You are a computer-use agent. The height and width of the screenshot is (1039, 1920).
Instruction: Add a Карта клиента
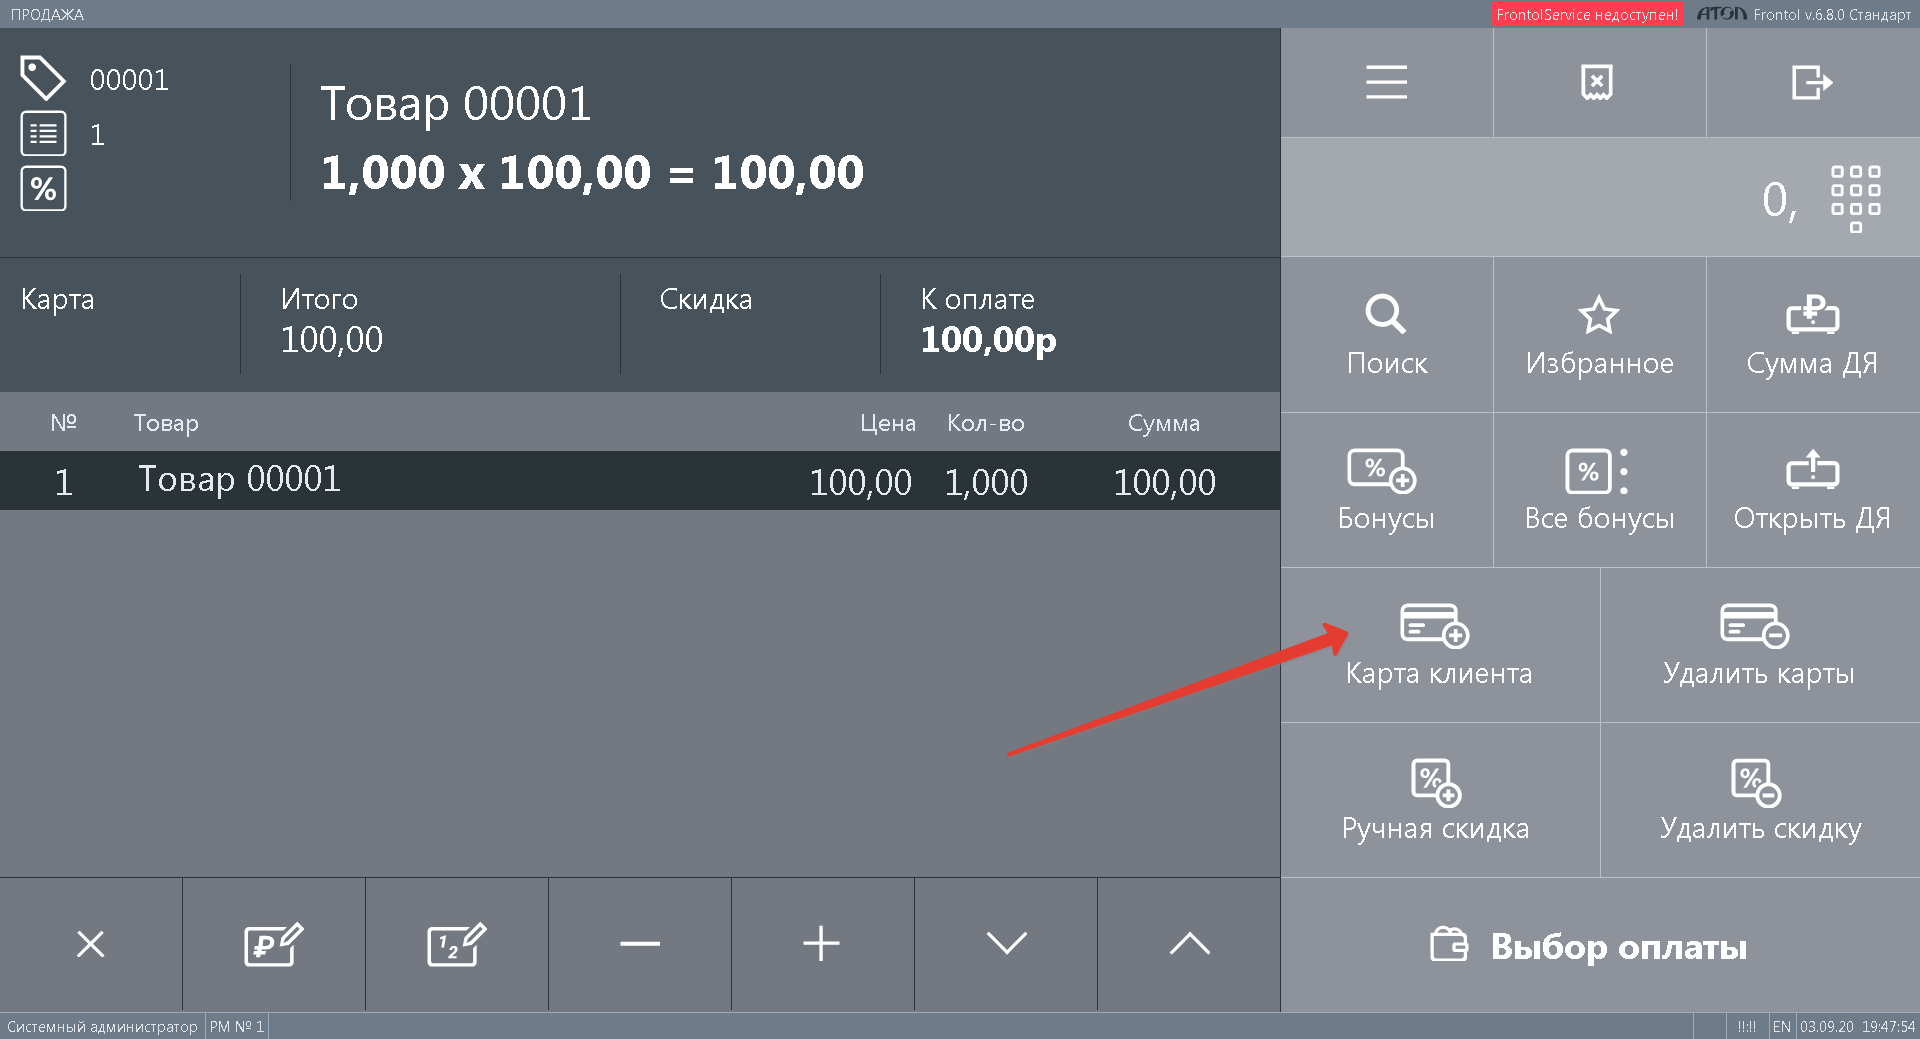(x=1440, y=645)
